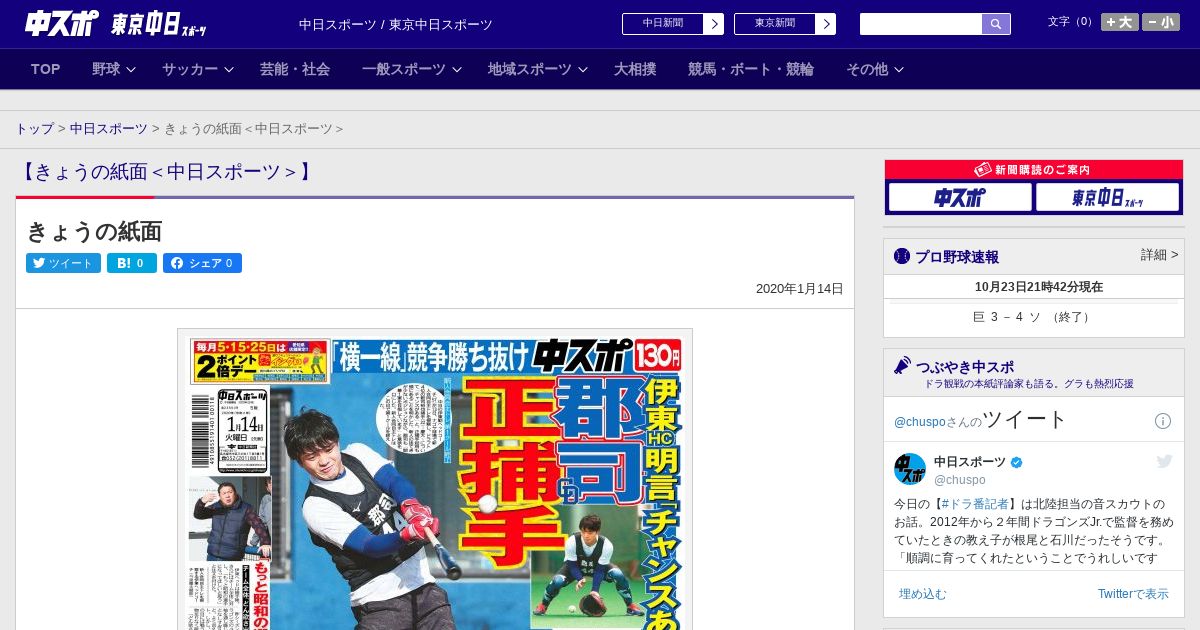Click the Hatena B! bookmark button
The width and height of the screenshot is (1200, 630).
pos(132,263)
